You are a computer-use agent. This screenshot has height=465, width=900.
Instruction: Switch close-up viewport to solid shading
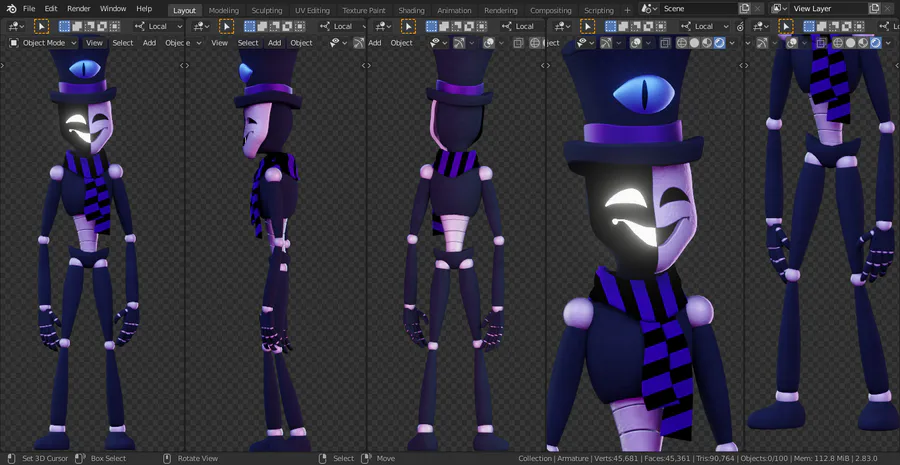click(x=695, y=42)
